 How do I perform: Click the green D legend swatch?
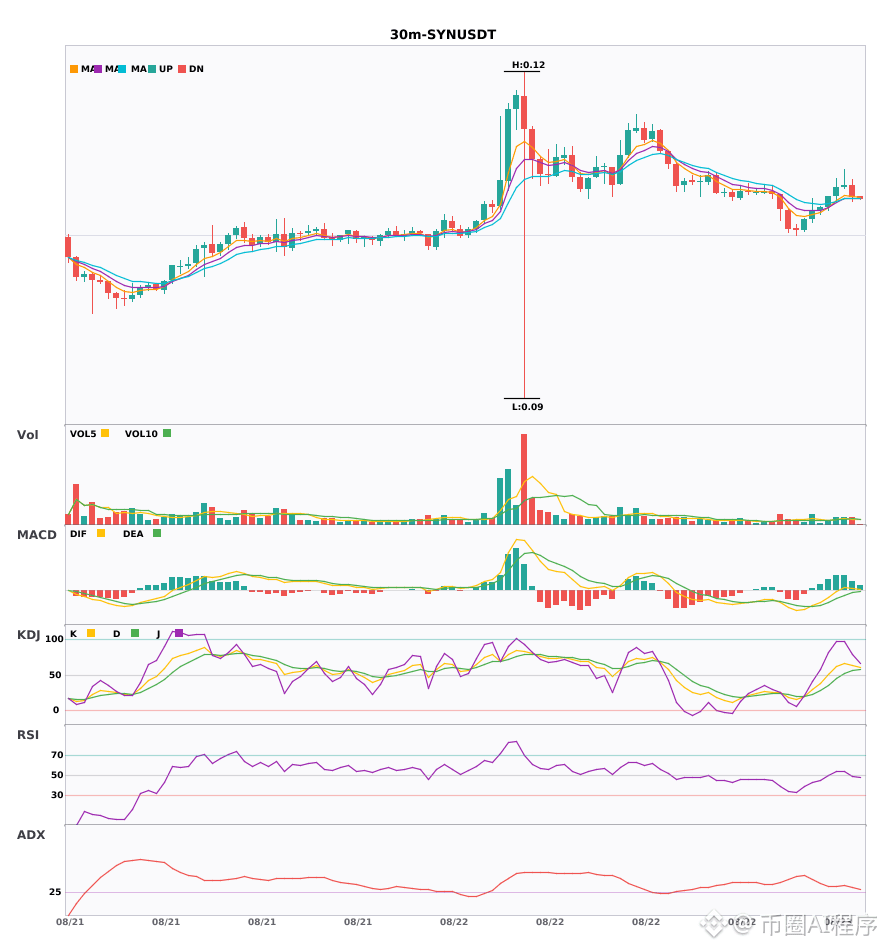tap(135, 633)
